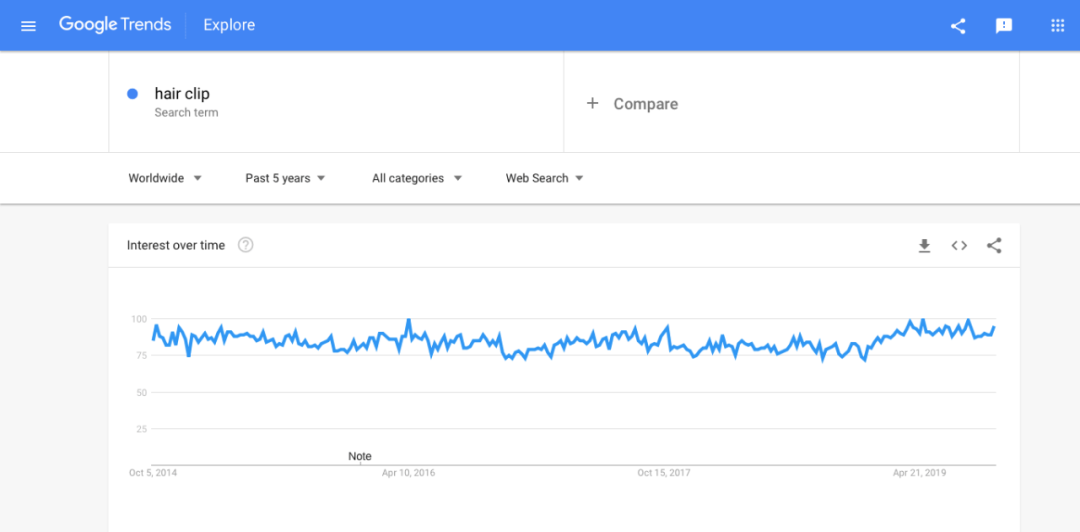Click the Google Trends logo
1080x532 pixels.
(x=115, y=25)
